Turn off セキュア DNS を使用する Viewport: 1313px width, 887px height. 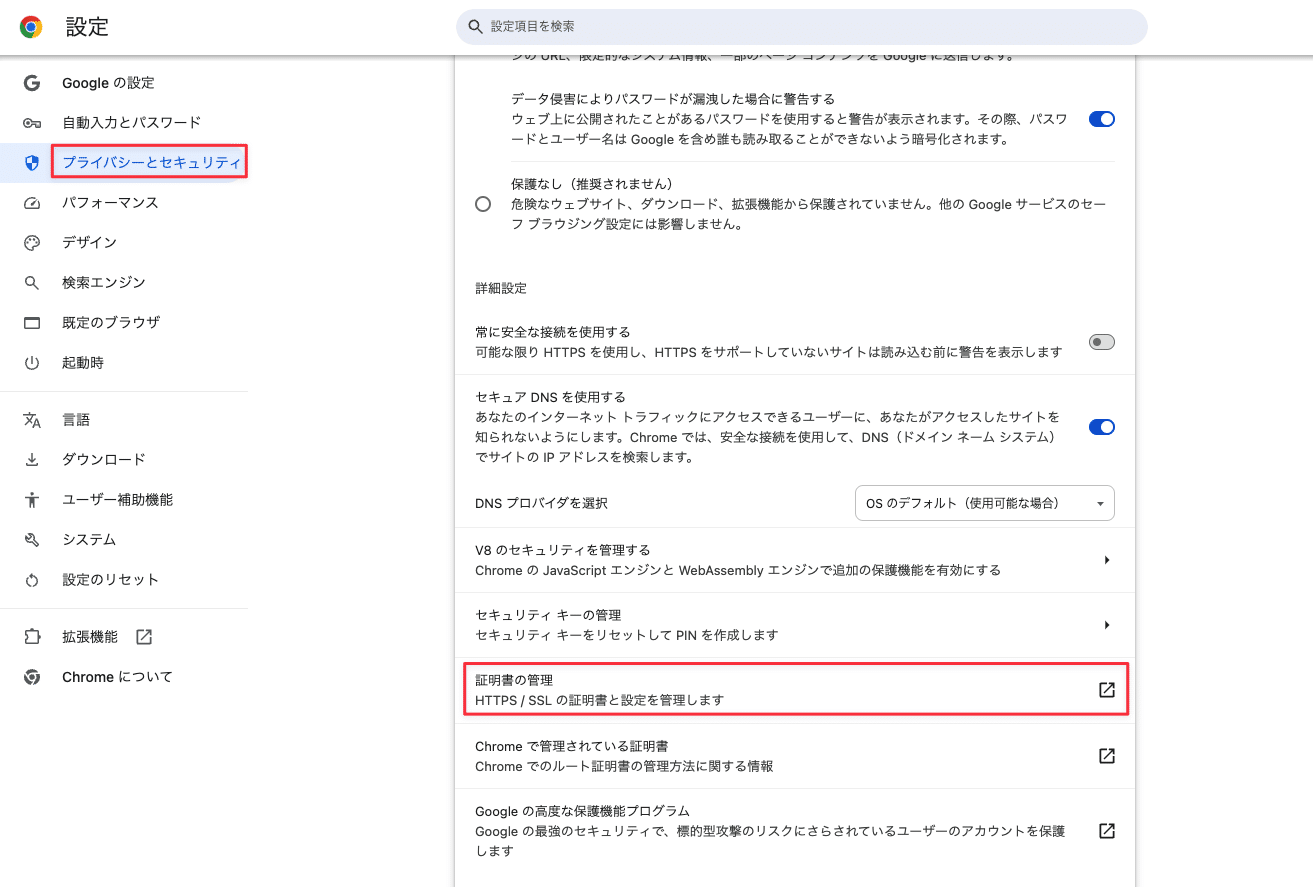coord(1101,427)
